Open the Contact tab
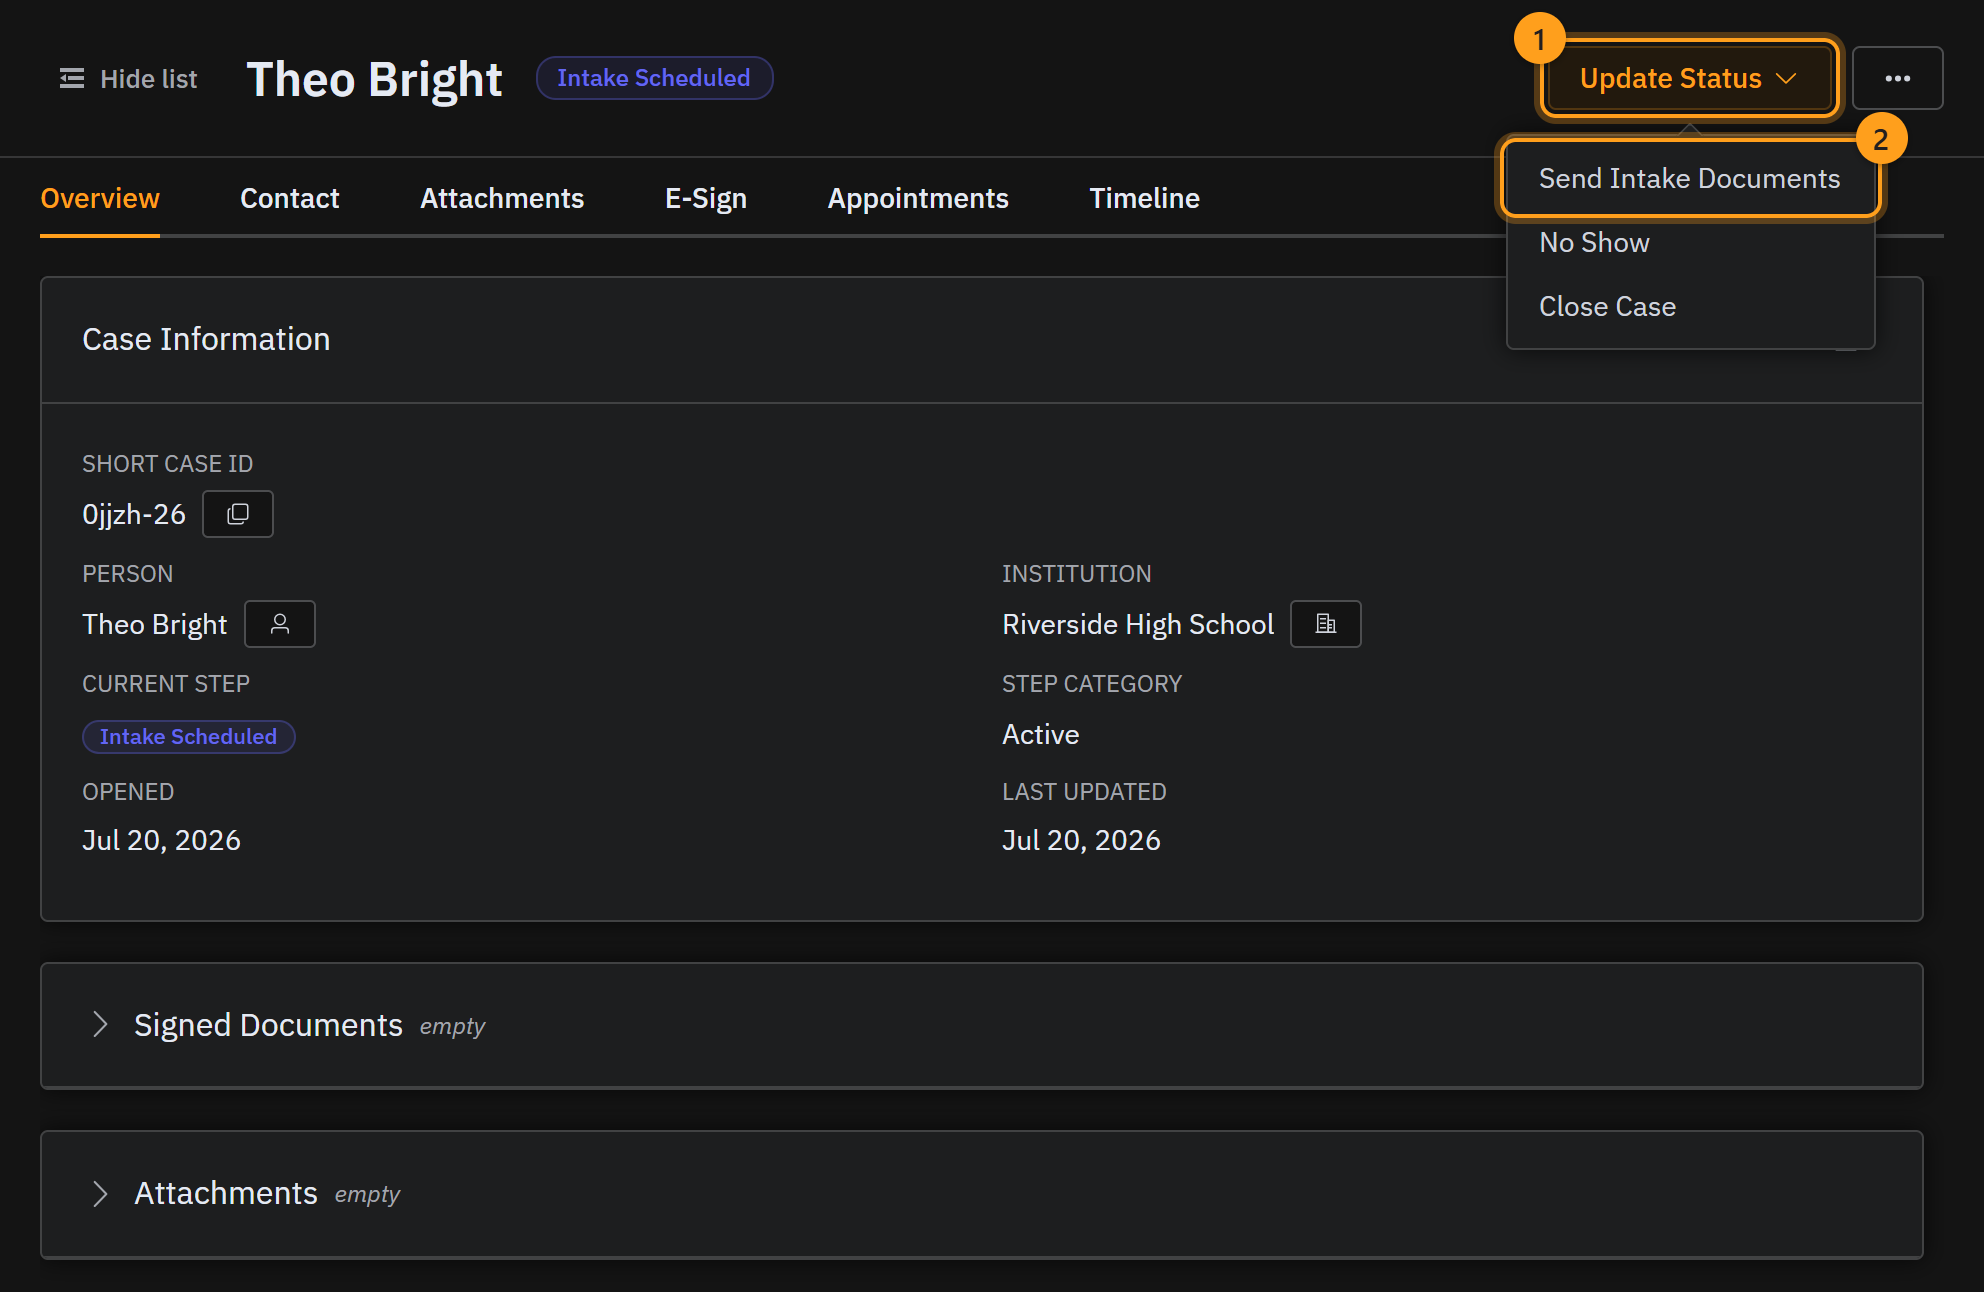Screen dimensions: 1984x1292 [x=290, y=198]
